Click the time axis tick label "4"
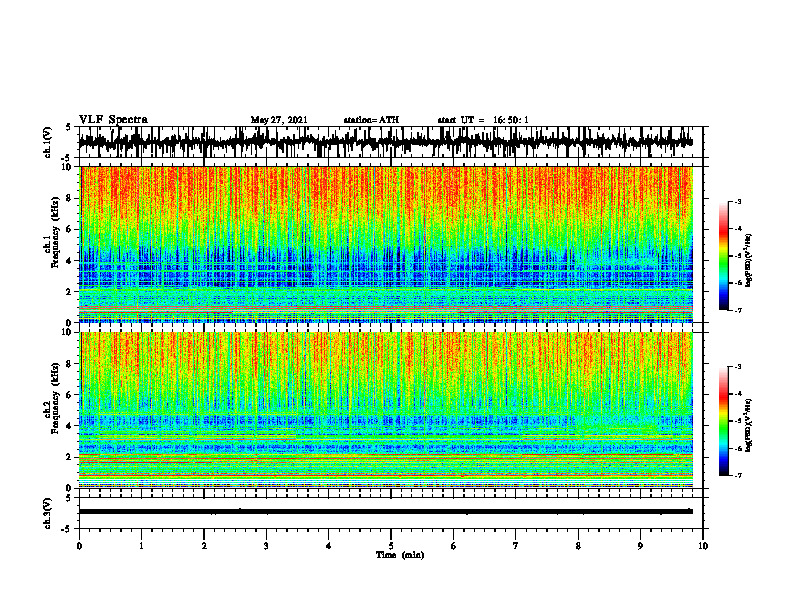This screenshot has width=792, height=612. point(329,546)
